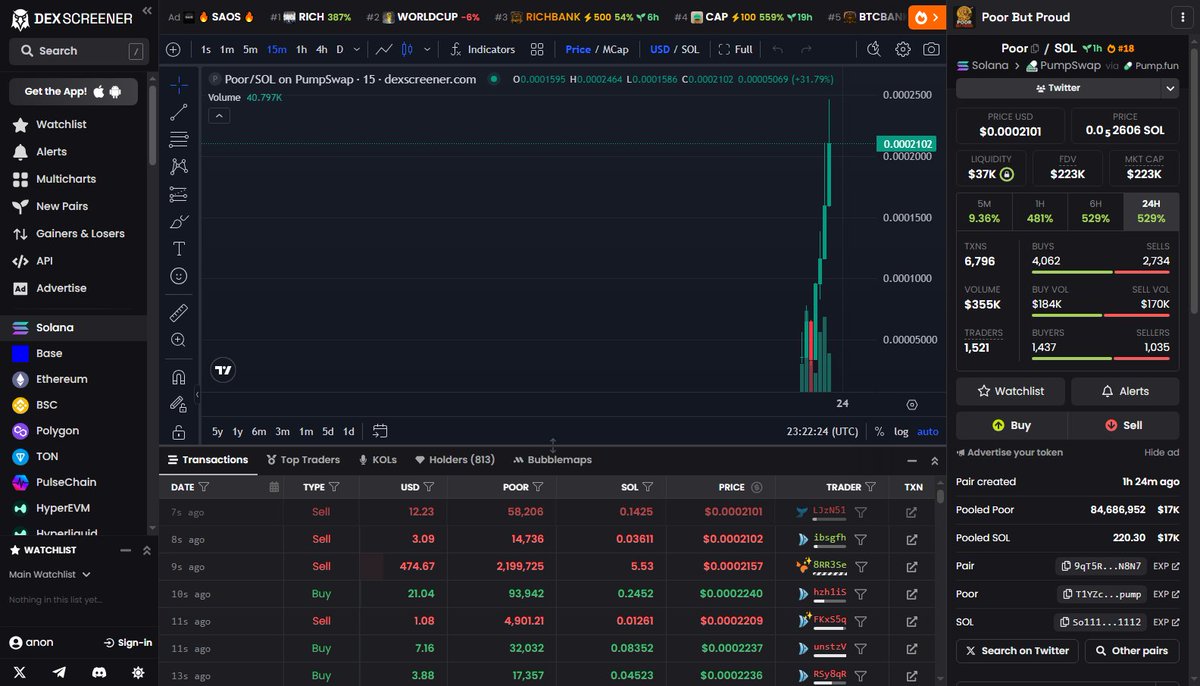Click Search on Twitter button

[x=1016, y=650]
